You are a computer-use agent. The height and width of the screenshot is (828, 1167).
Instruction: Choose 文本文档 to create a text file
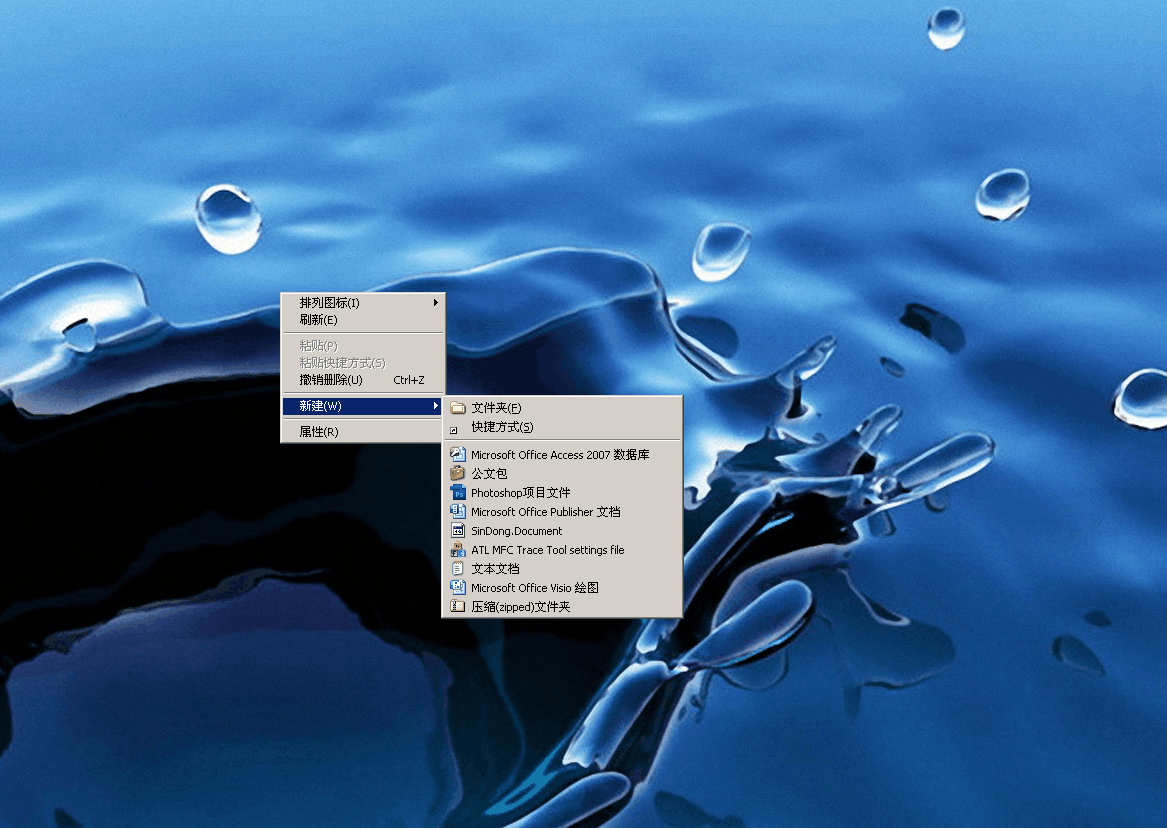point(563,568)
